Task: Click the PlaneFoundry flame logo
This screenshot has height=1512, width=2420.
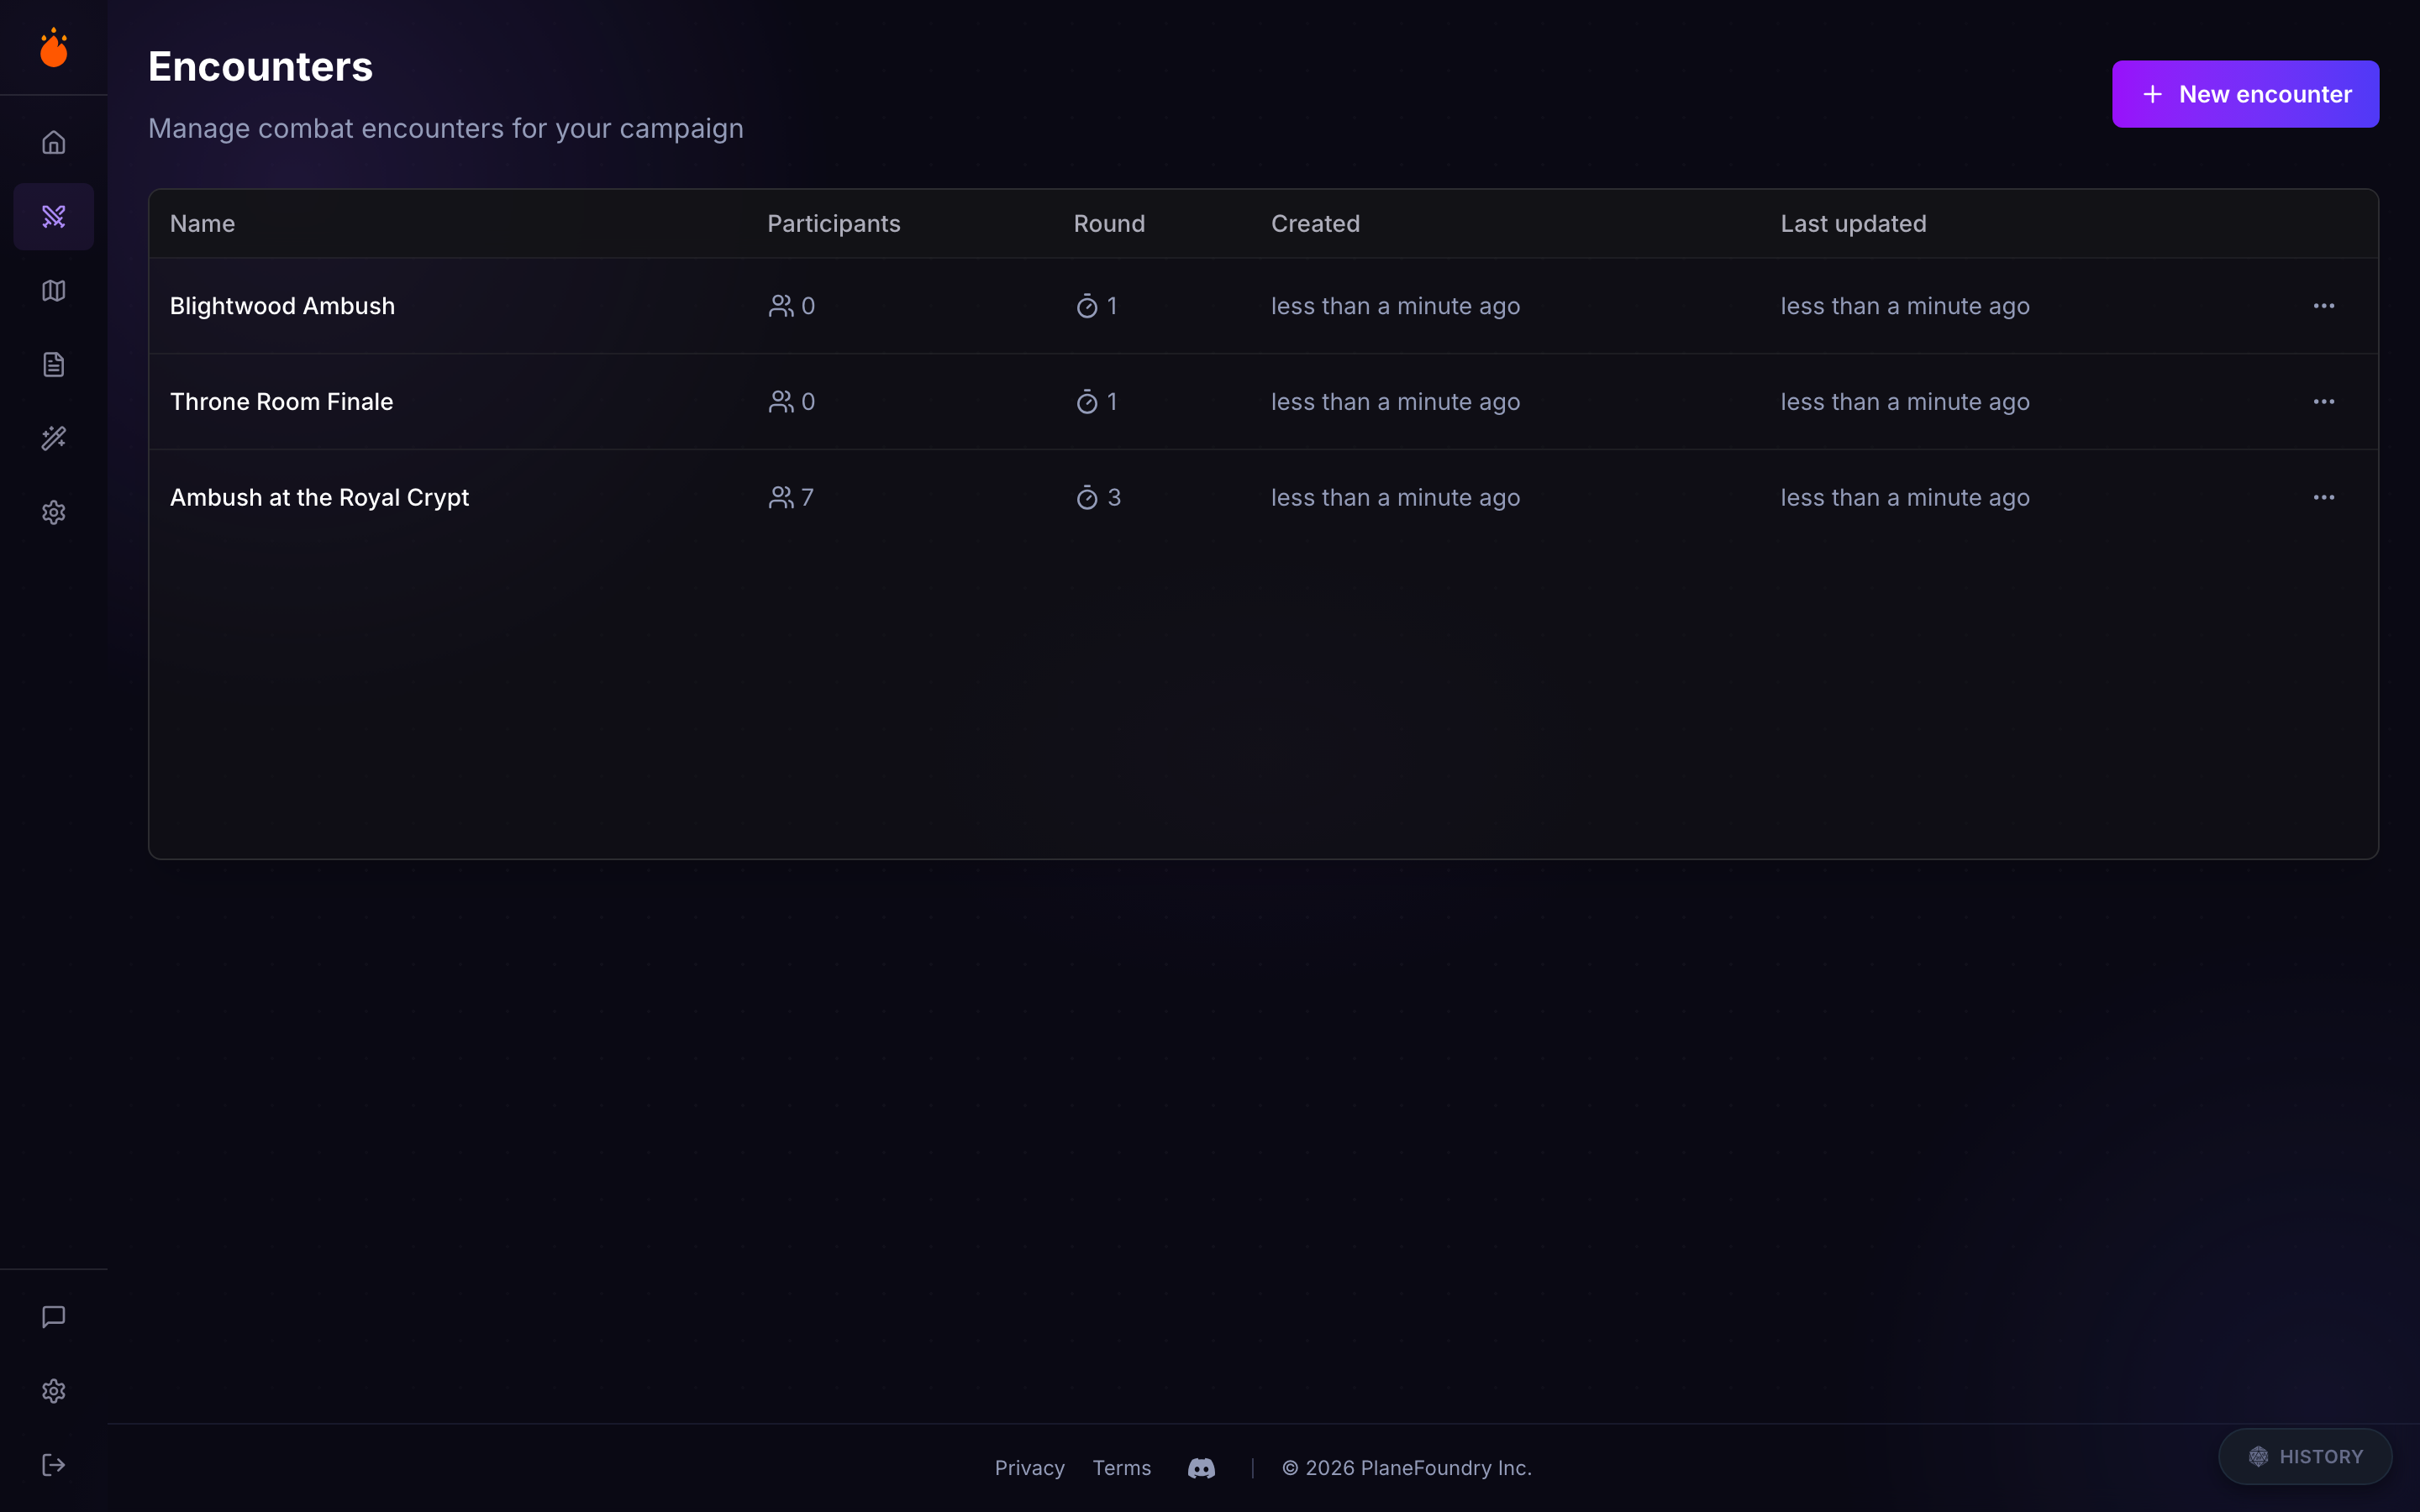Action: point(54,48)
